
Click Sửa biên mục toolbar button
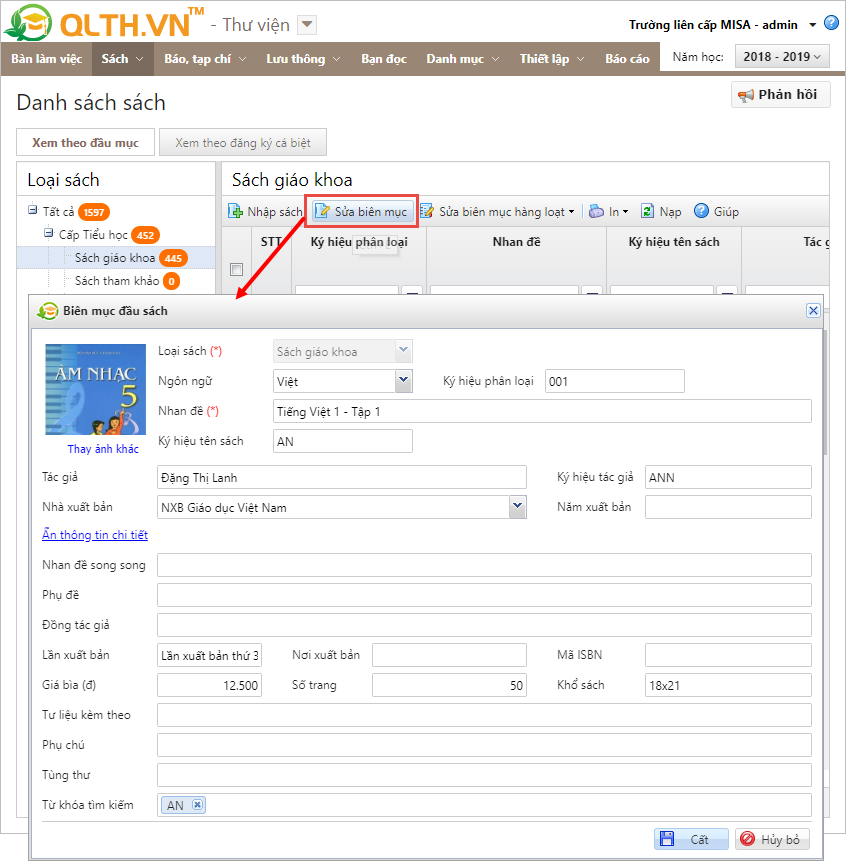[361, 211]
